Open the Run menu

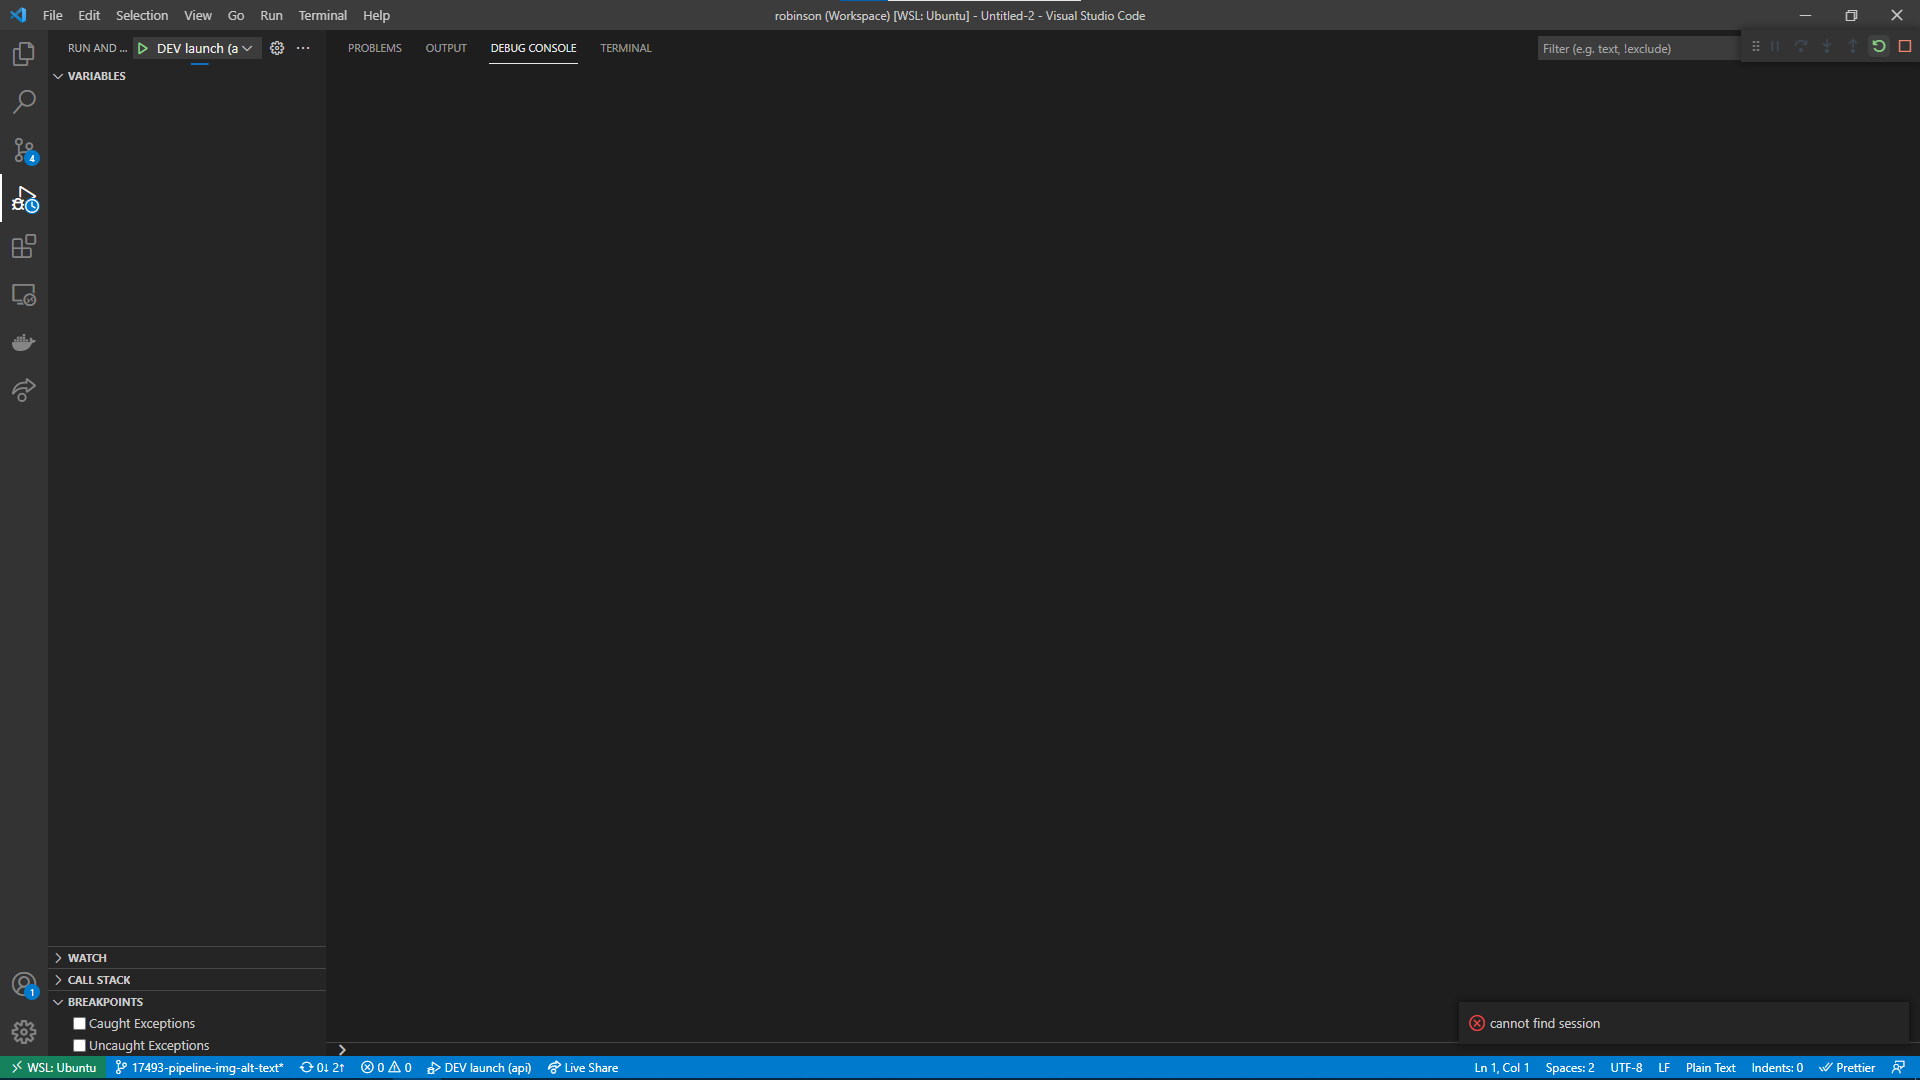(270, 15)
